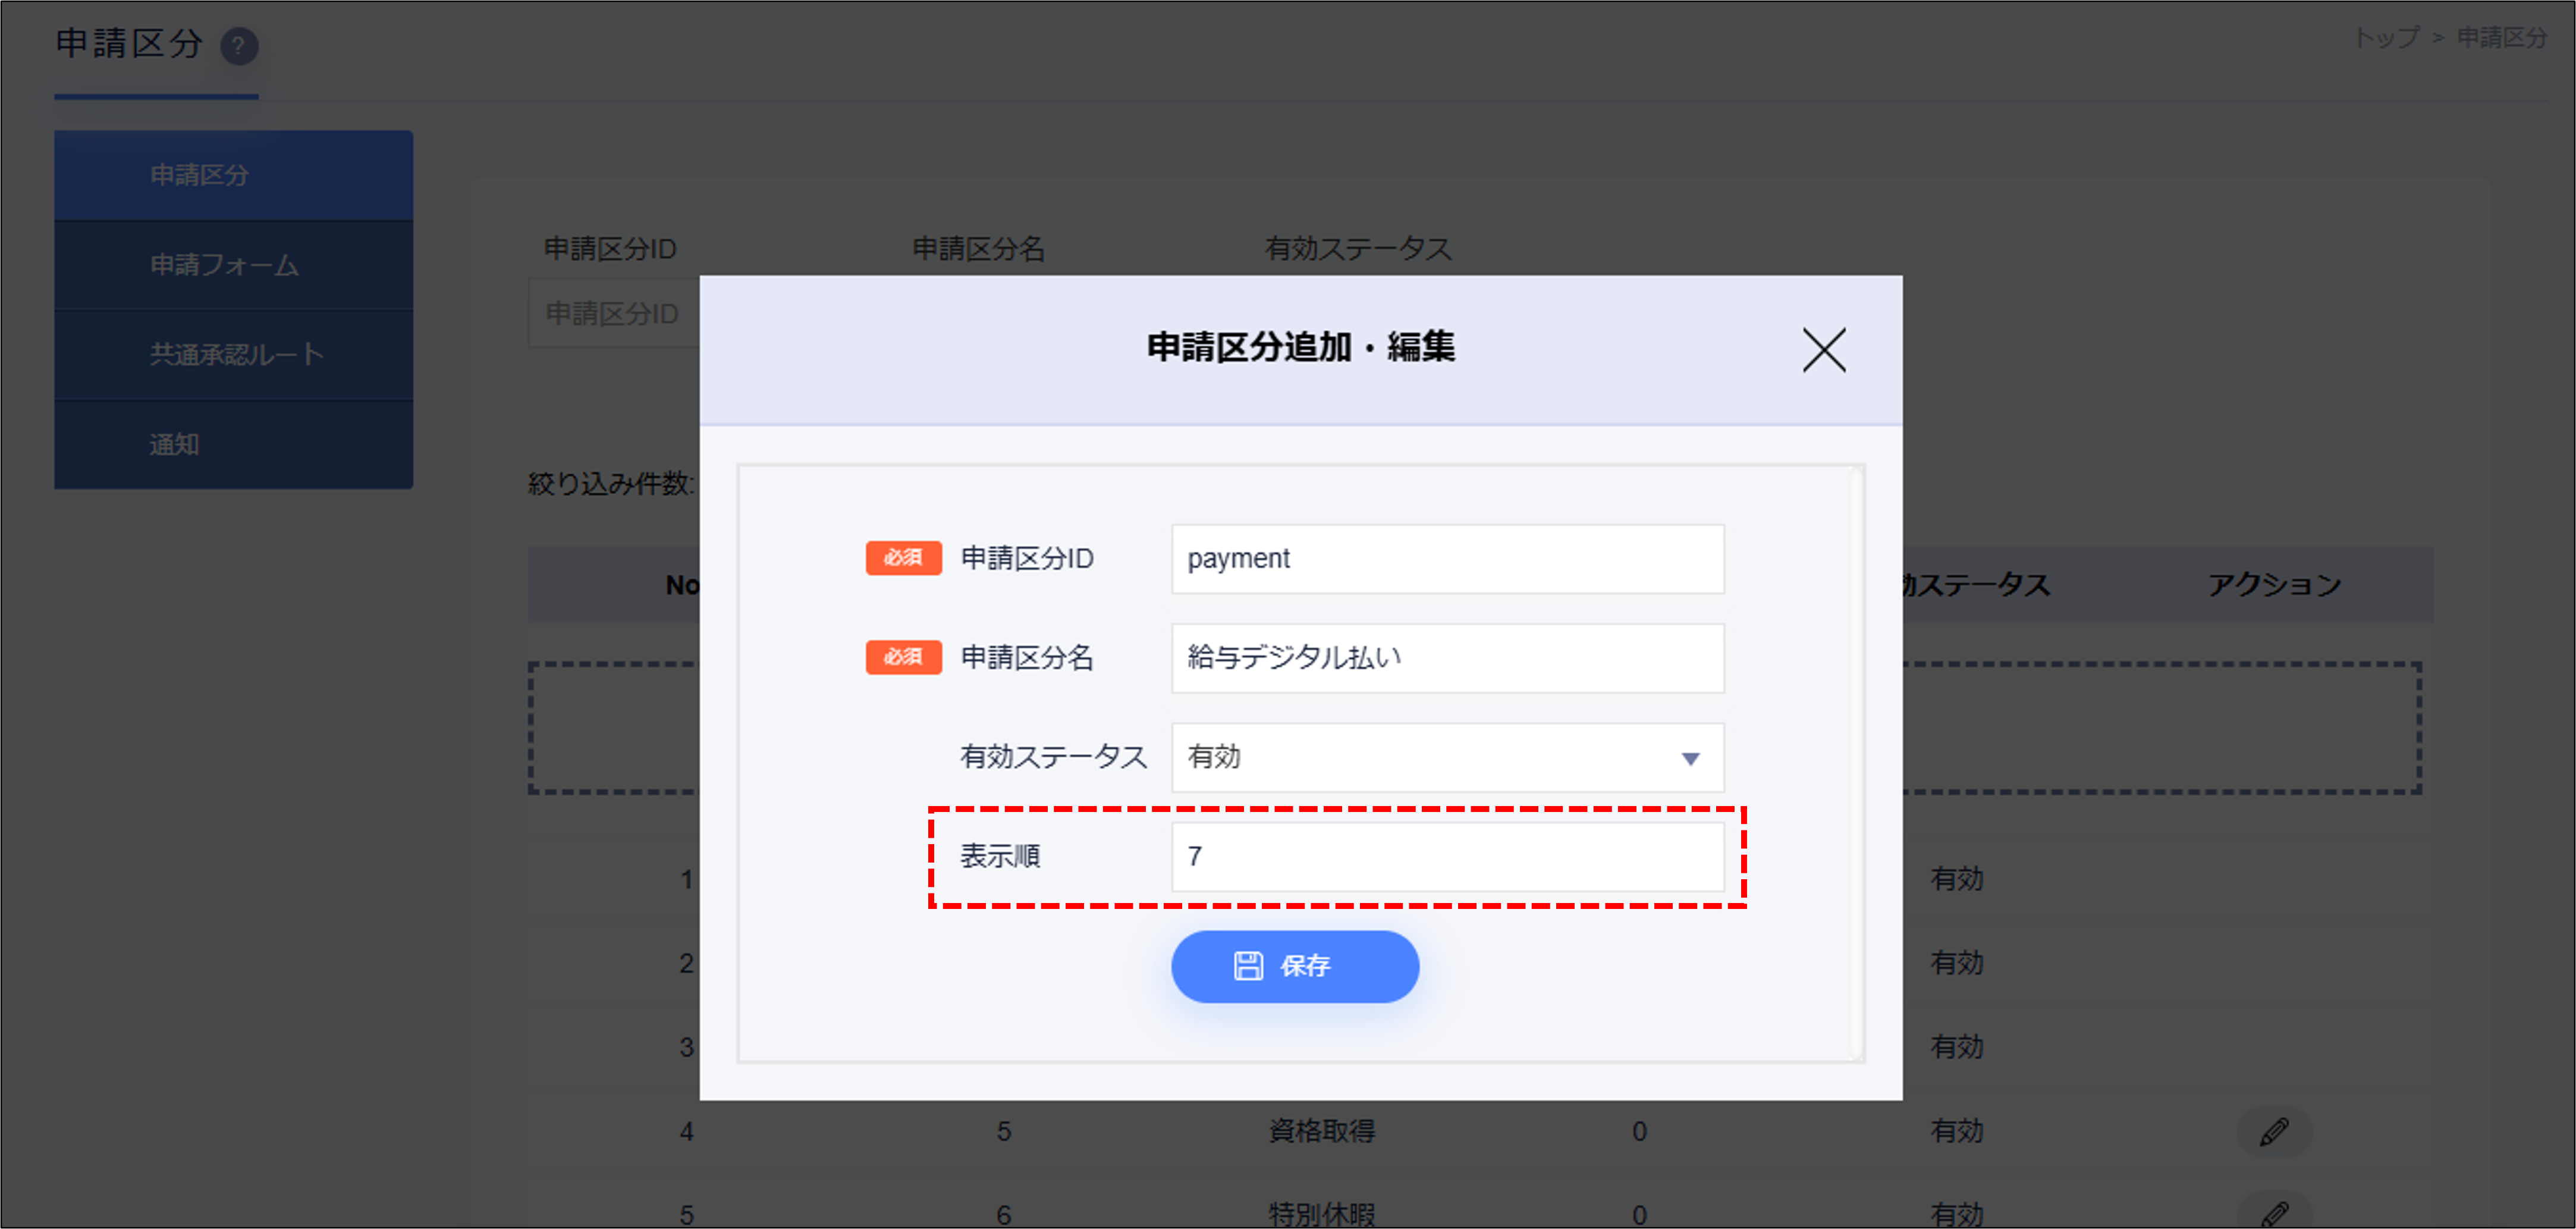Click 有効 status in 資格取得 row
The width and height of the screenshot is (2576, 1229).
[1956, 1131]
